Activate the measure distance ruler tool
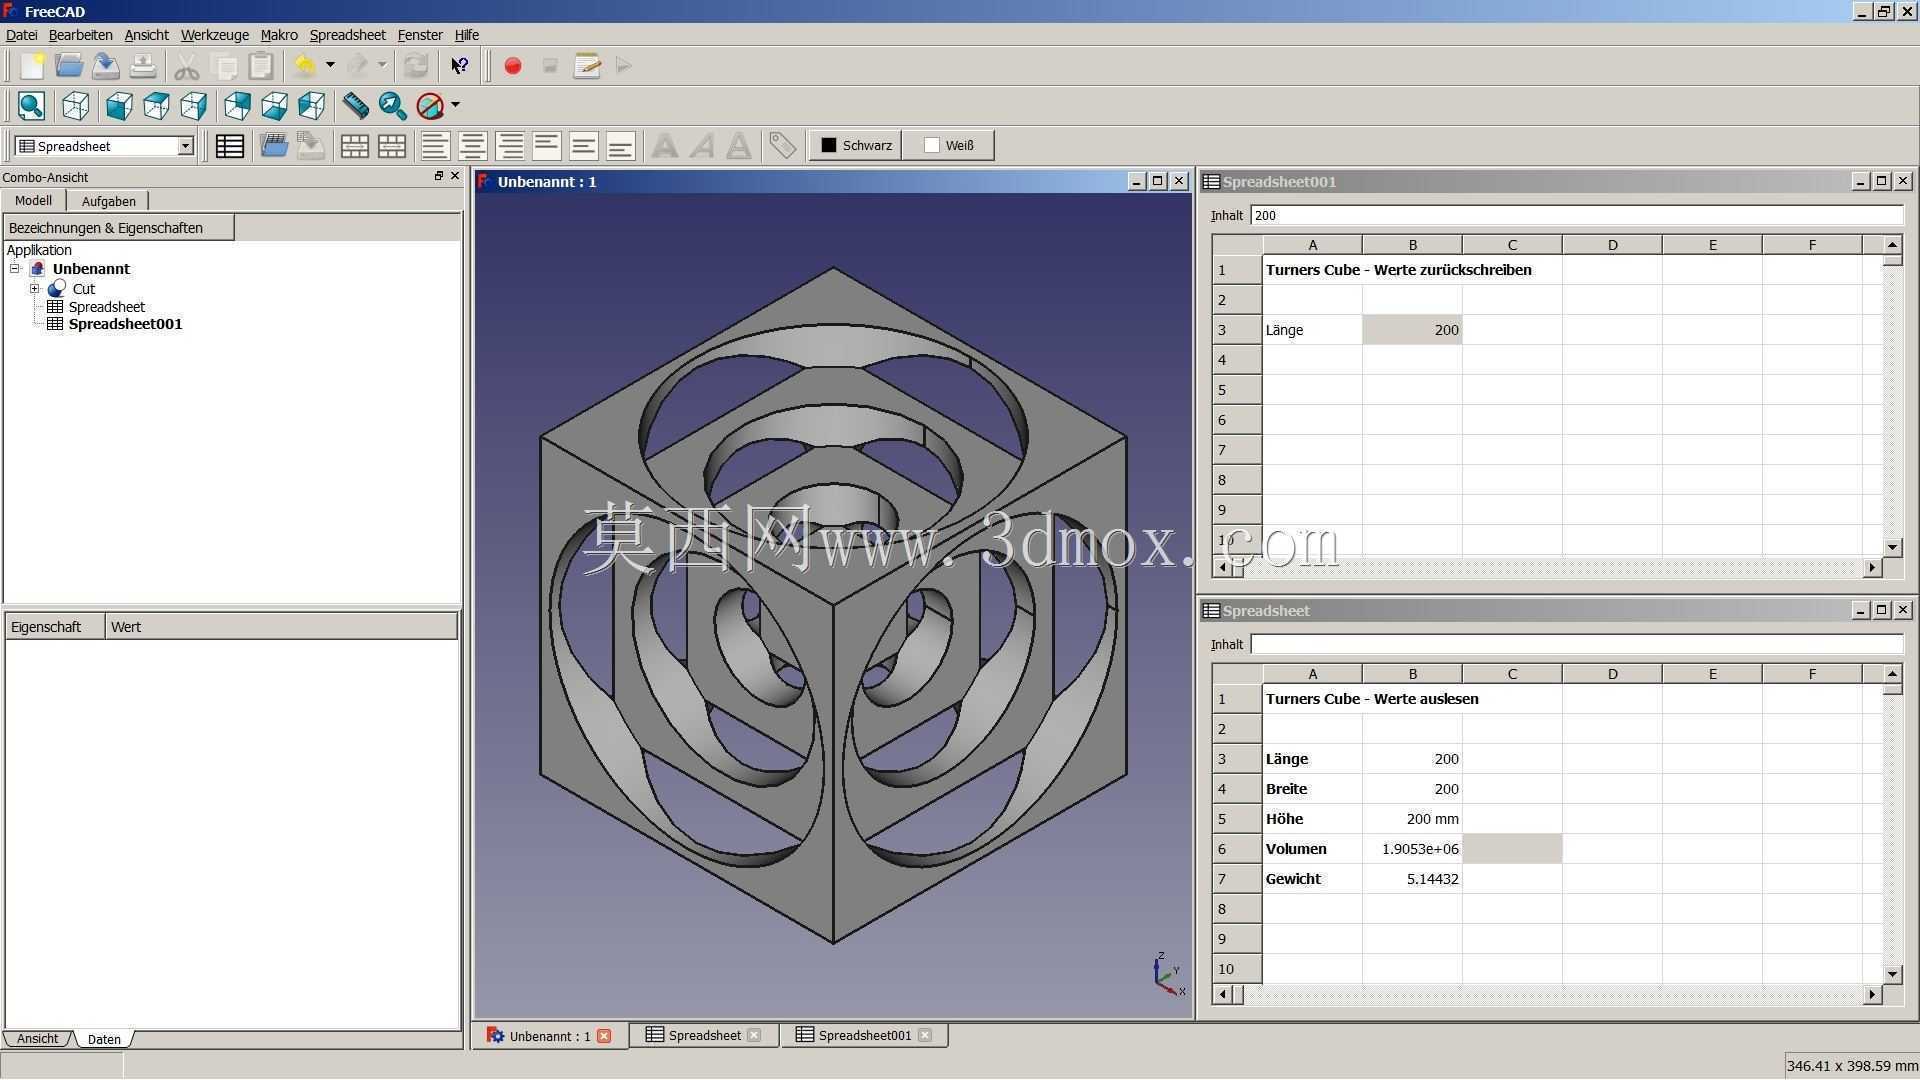This screenshot has height=1080, width=1920. [355, 106]
